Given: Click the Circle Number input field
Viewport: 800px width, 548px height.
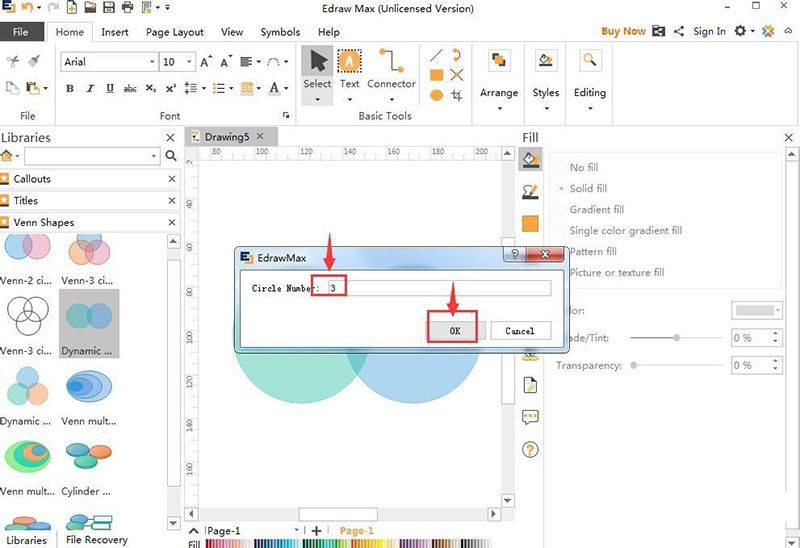Looking at the screenshot, I should [x=436, y=288].
